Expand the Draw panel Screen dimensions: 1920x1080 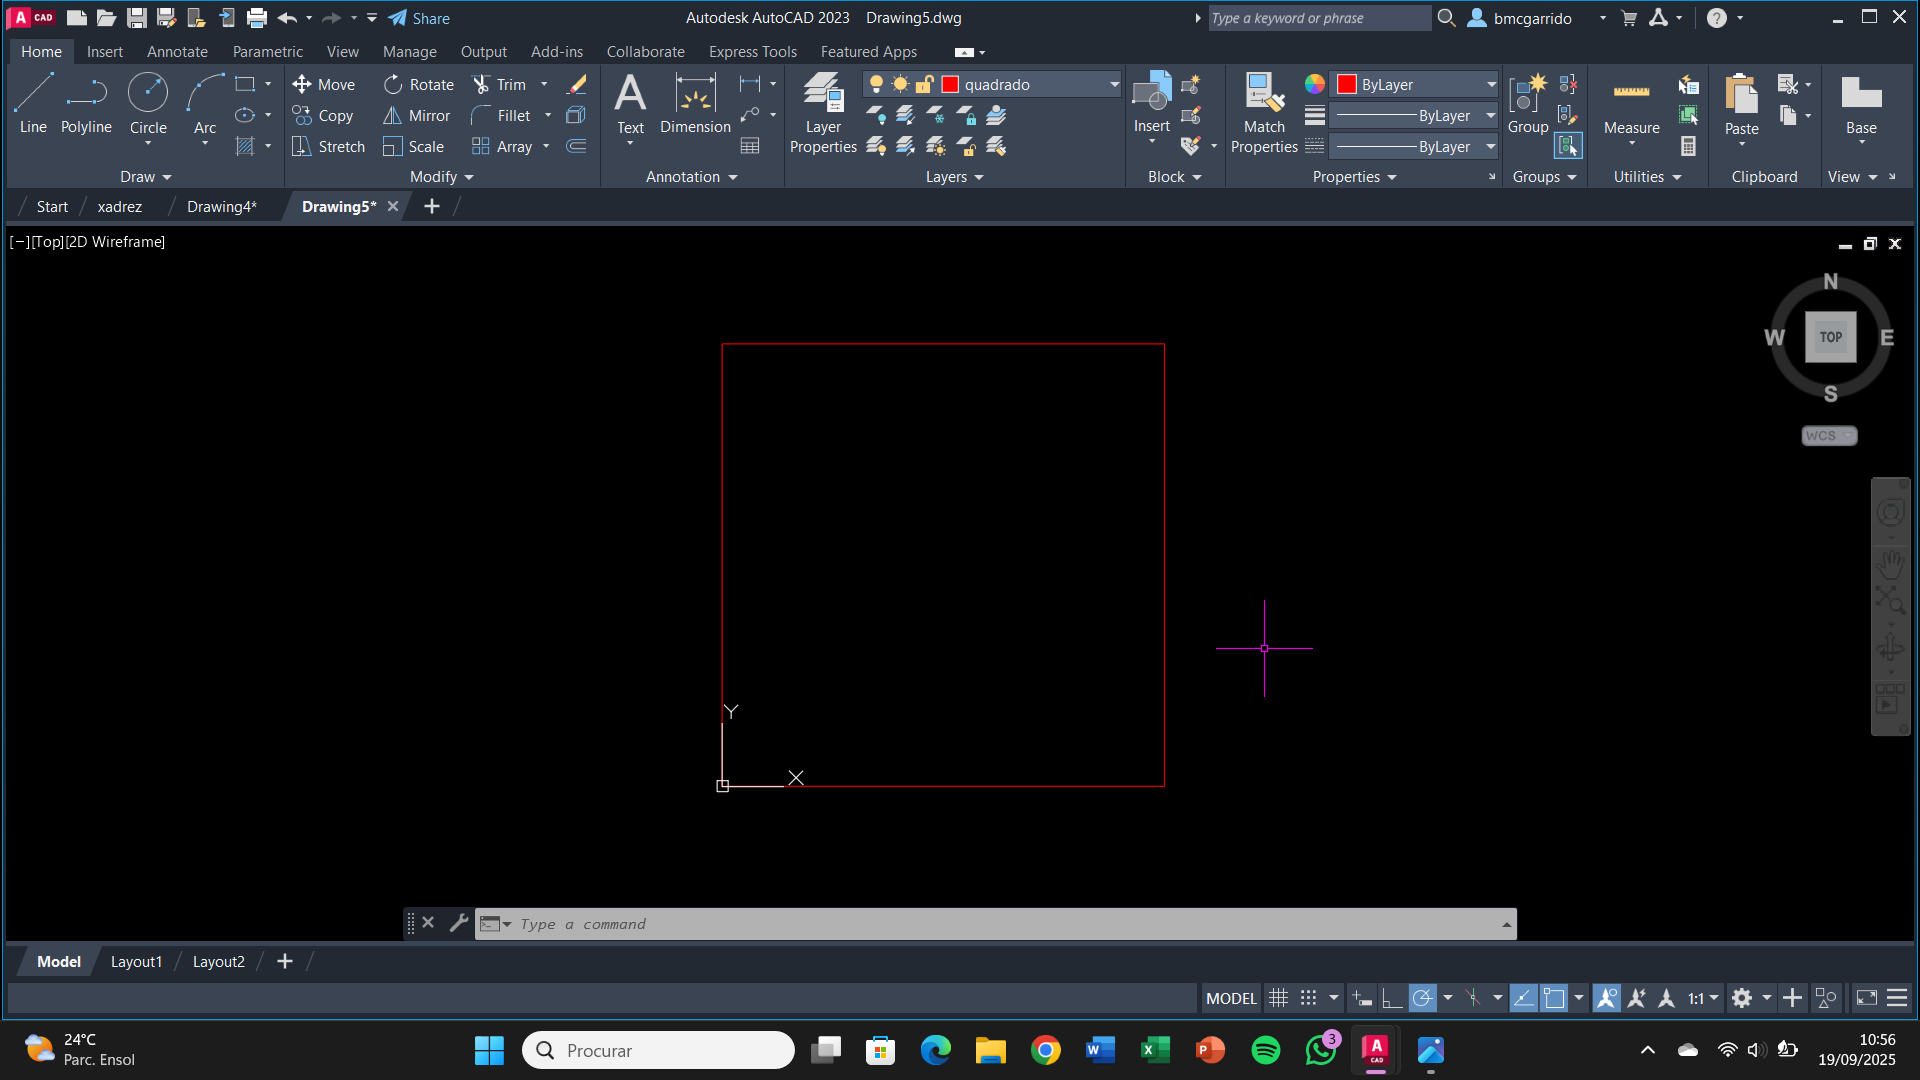click(146, 177)
